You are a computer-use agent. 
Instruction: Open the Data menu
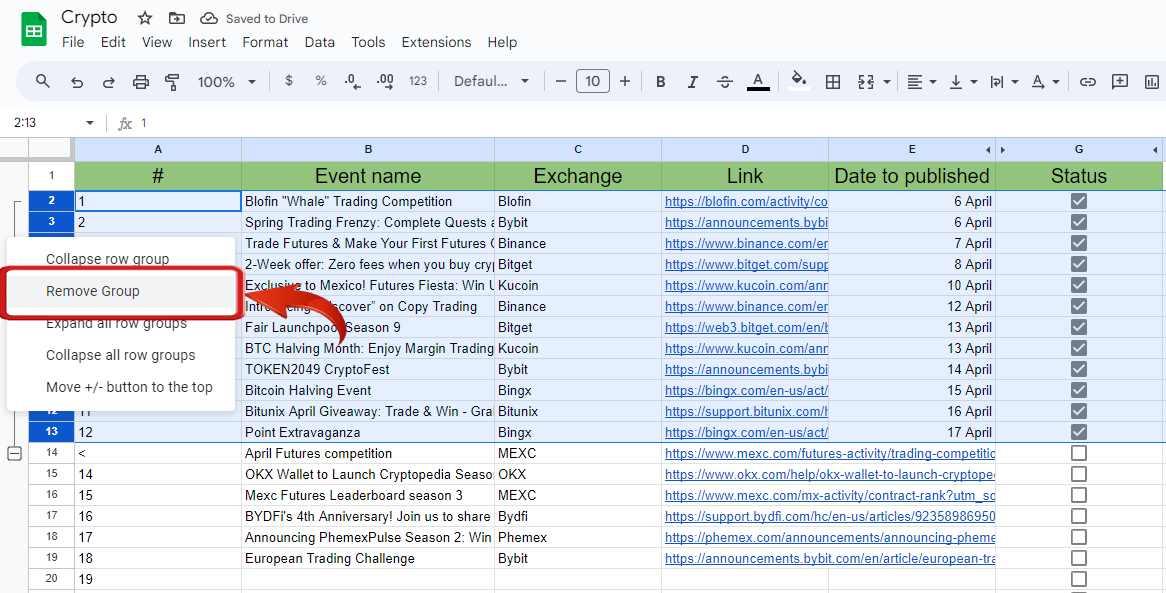coord(319,42)
